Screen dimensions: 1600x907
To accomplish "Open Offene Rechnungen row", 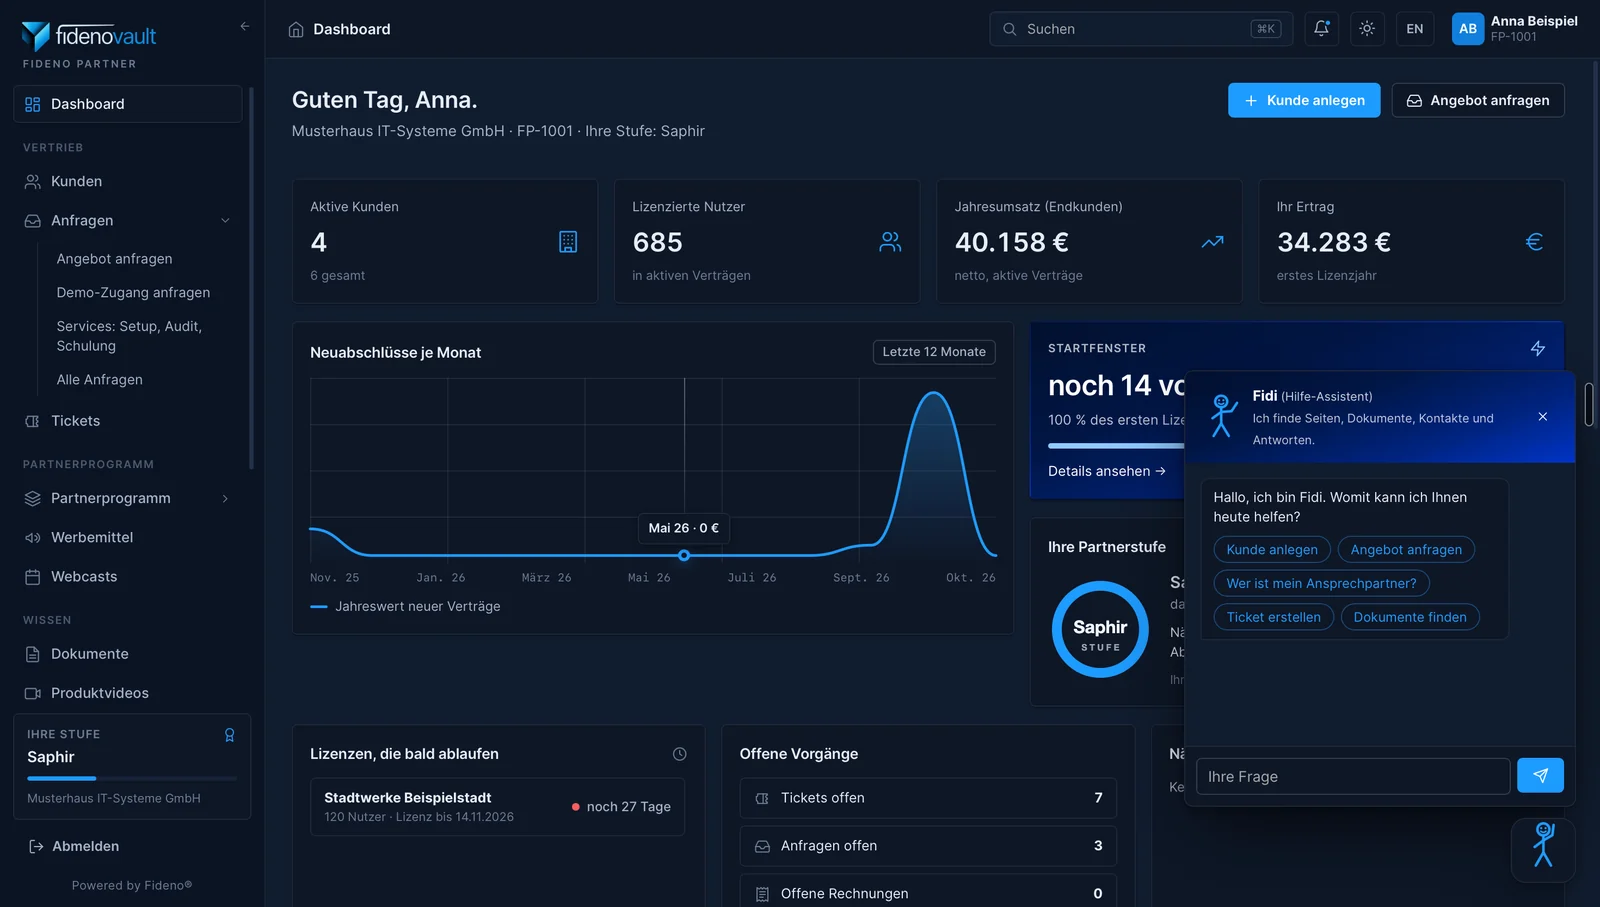I will [x=928, y=892].
